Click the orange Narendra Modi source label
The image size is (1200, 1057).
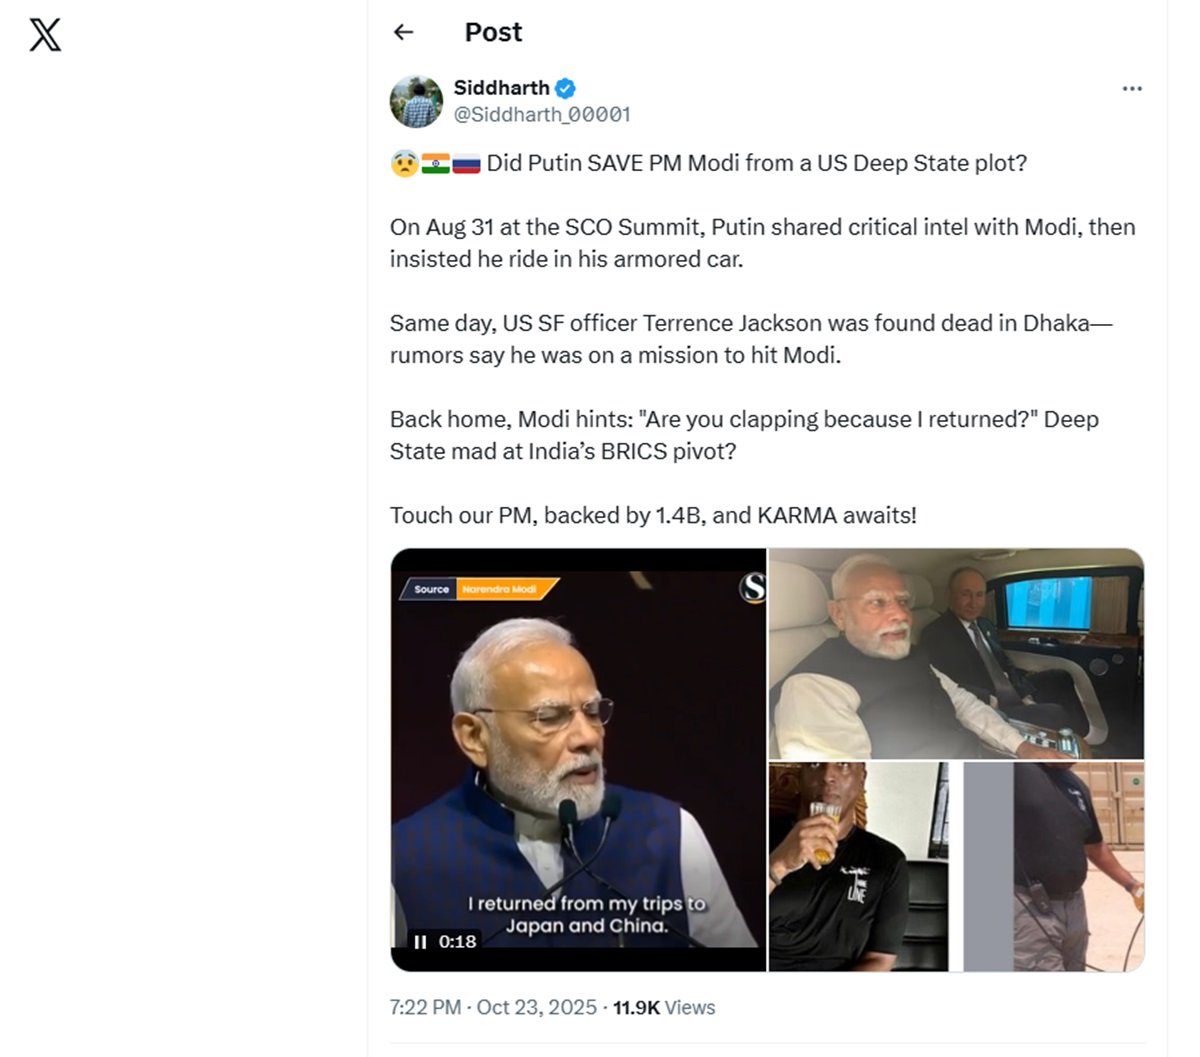(500, 589)
